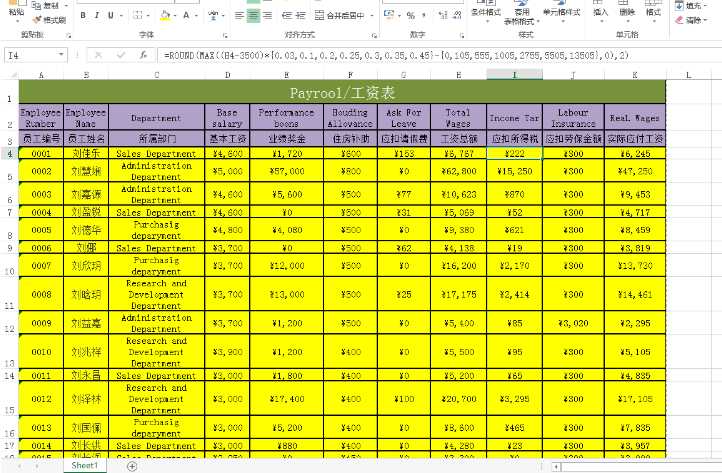Viewport: 722px width, 473px height.
Task: Apply the yellow fill color bucket
Action: pyautogui.click(x=165, y=16)
